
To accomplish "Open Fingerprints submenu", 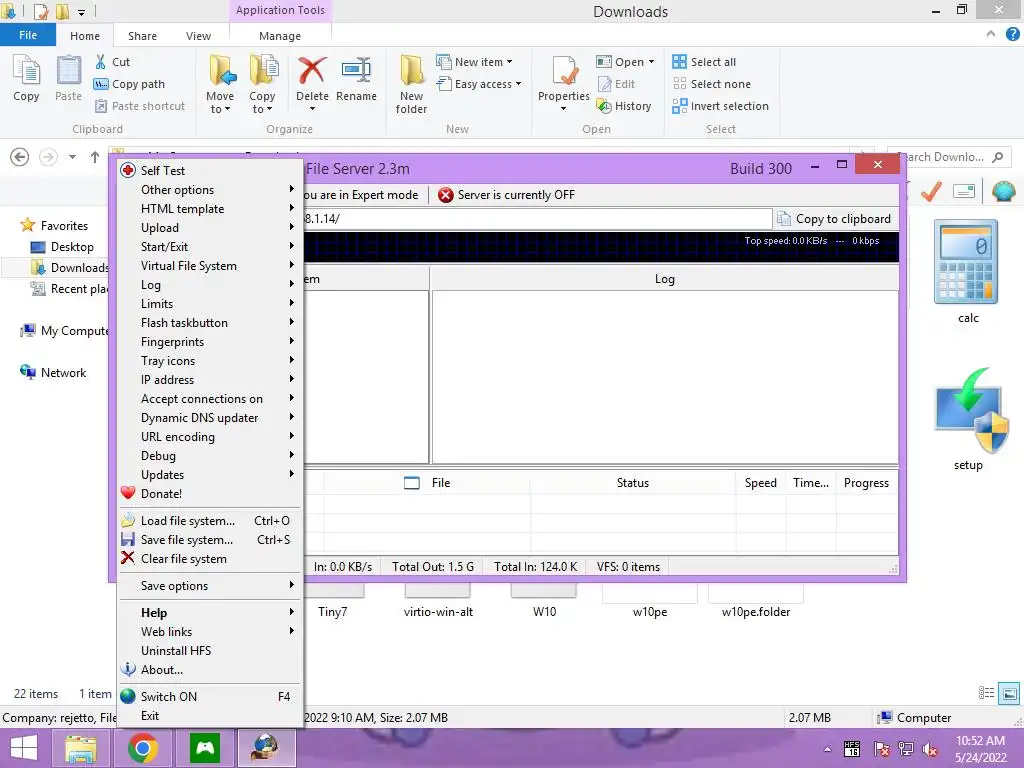I will point(209,342).
